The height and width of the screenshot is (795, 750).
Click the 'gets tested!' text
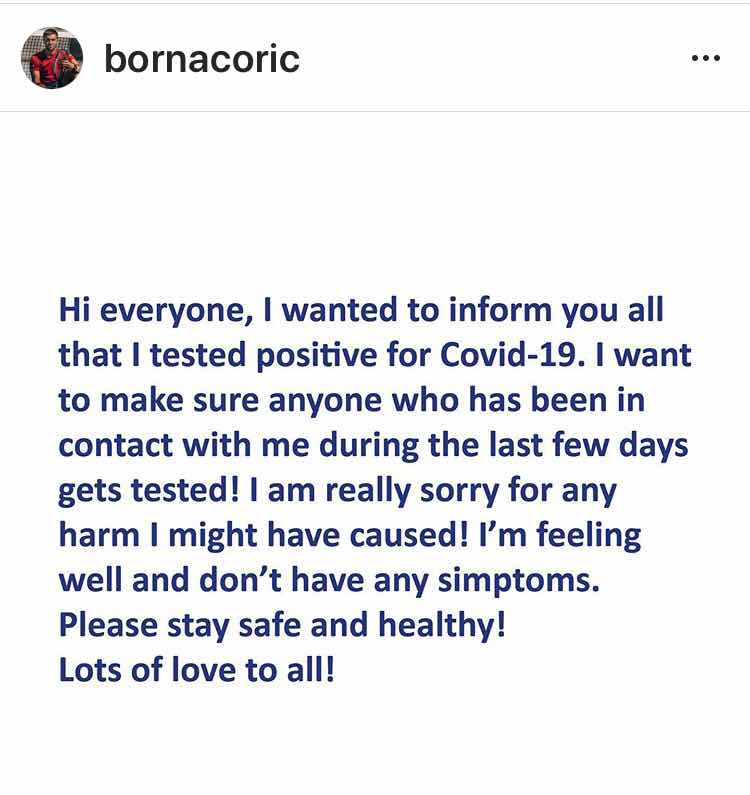(x=149, y=491)
